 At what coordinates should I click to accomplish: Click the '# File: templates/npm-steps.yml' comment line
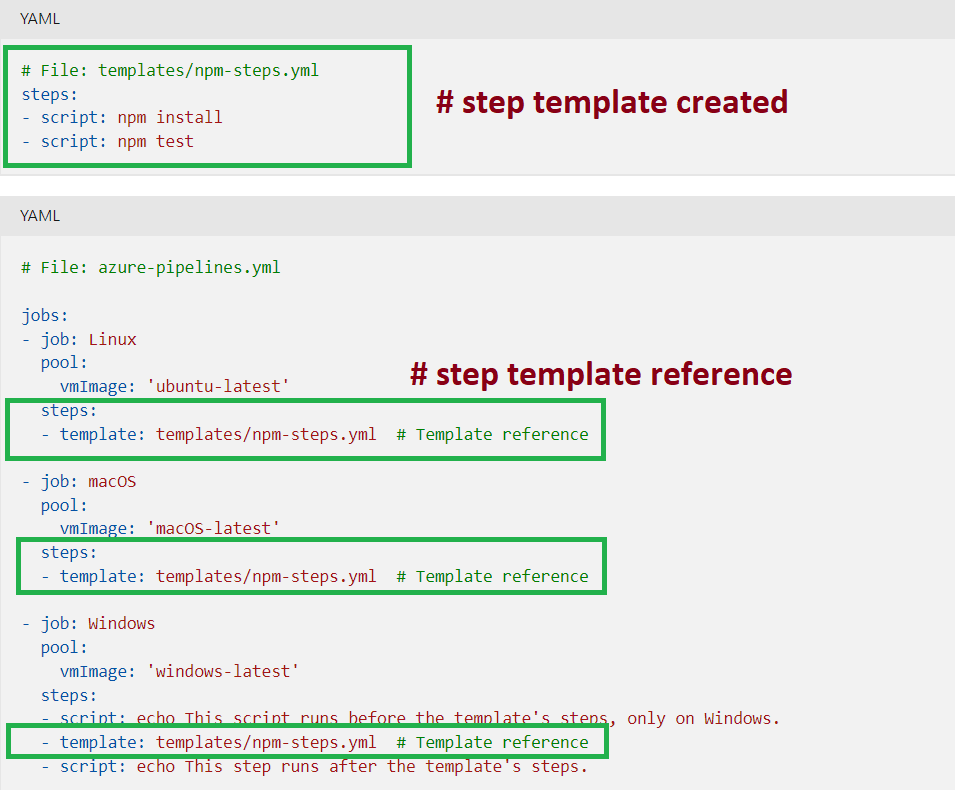point(170,71)
